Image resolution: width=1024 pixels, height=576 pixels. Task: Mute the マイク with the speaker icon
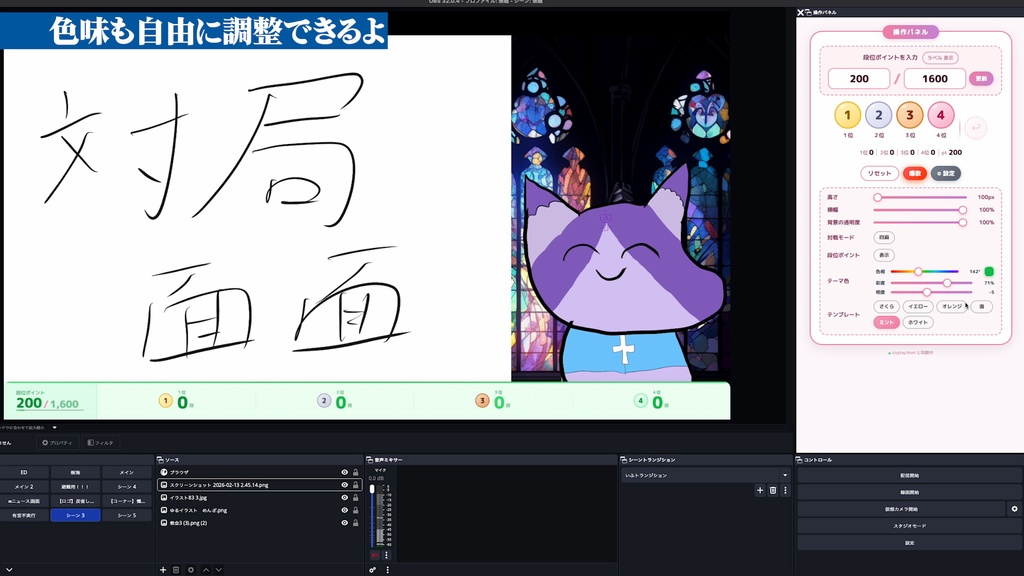pos(374,555)
